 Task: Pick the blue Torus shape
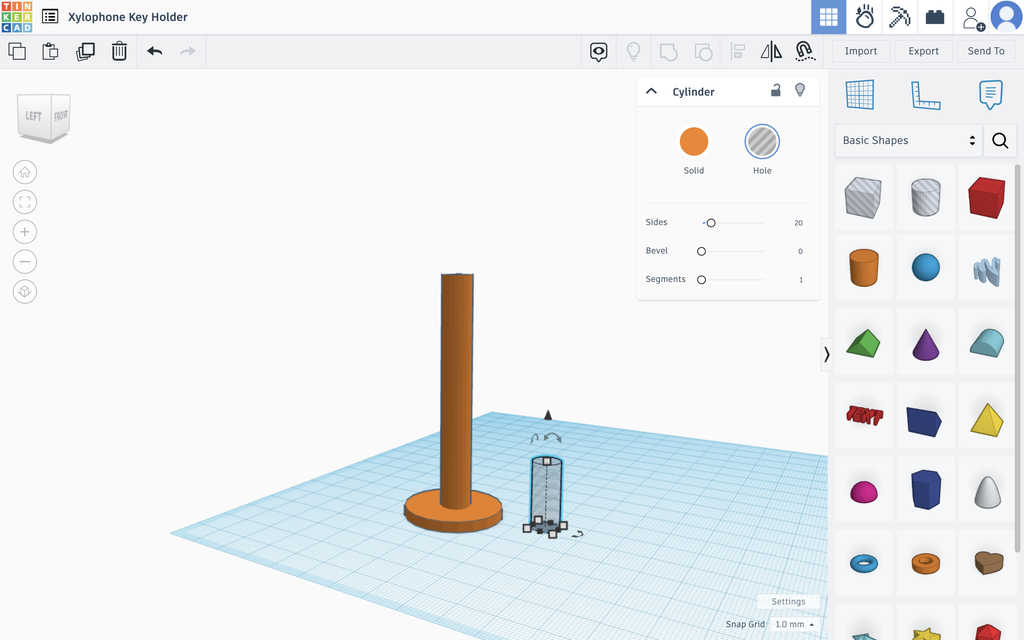click(863, 563)
